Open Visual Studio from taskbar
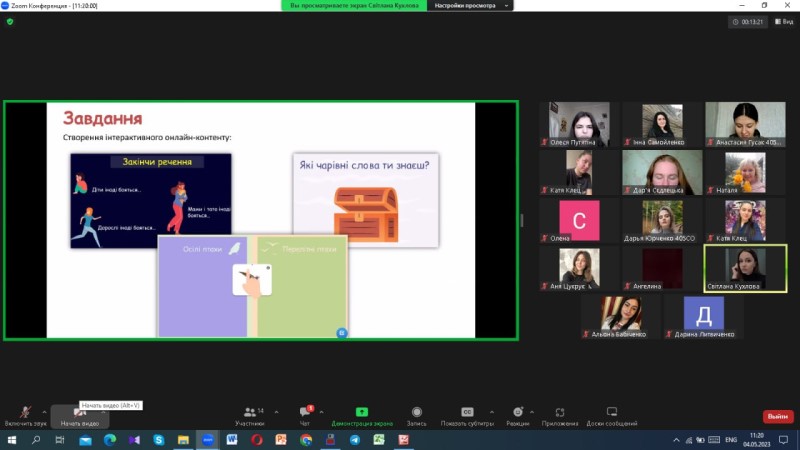This screenshot has height=450, width=800. pyautogui.click(x=134, y=440)
